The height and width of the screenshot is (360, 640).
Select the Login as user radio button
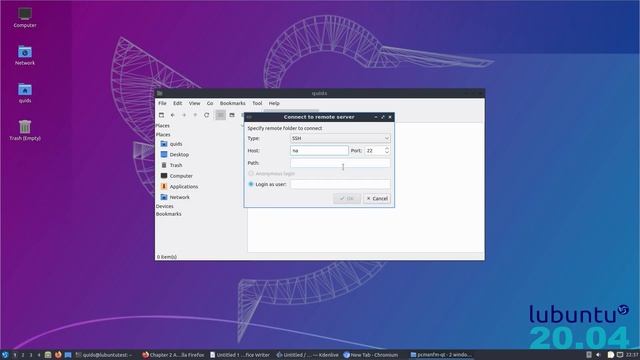(251, 184)
